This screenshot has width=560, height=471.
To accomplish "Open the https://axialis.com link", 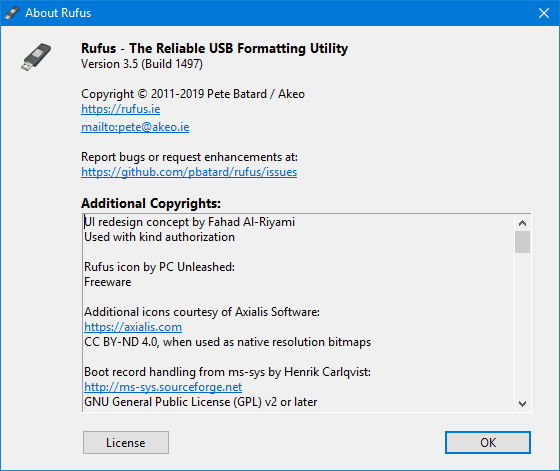I will pos(133,327).
